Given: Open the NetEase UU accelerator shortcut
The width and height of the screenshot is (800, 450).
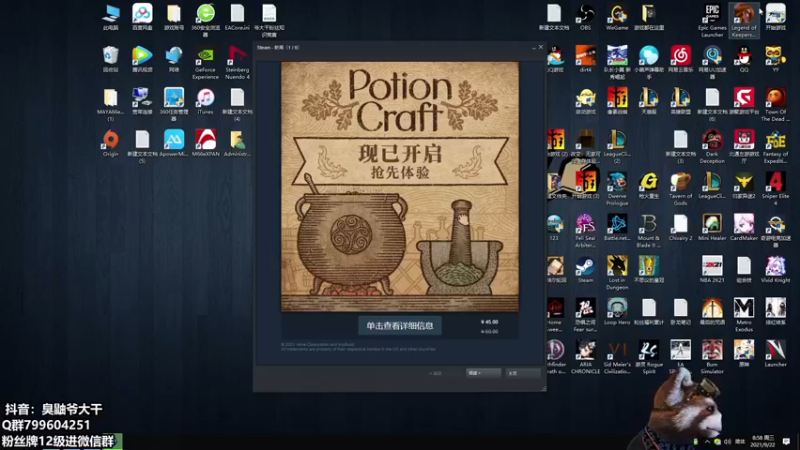Looking at the screenshot, I should [712, 62].
